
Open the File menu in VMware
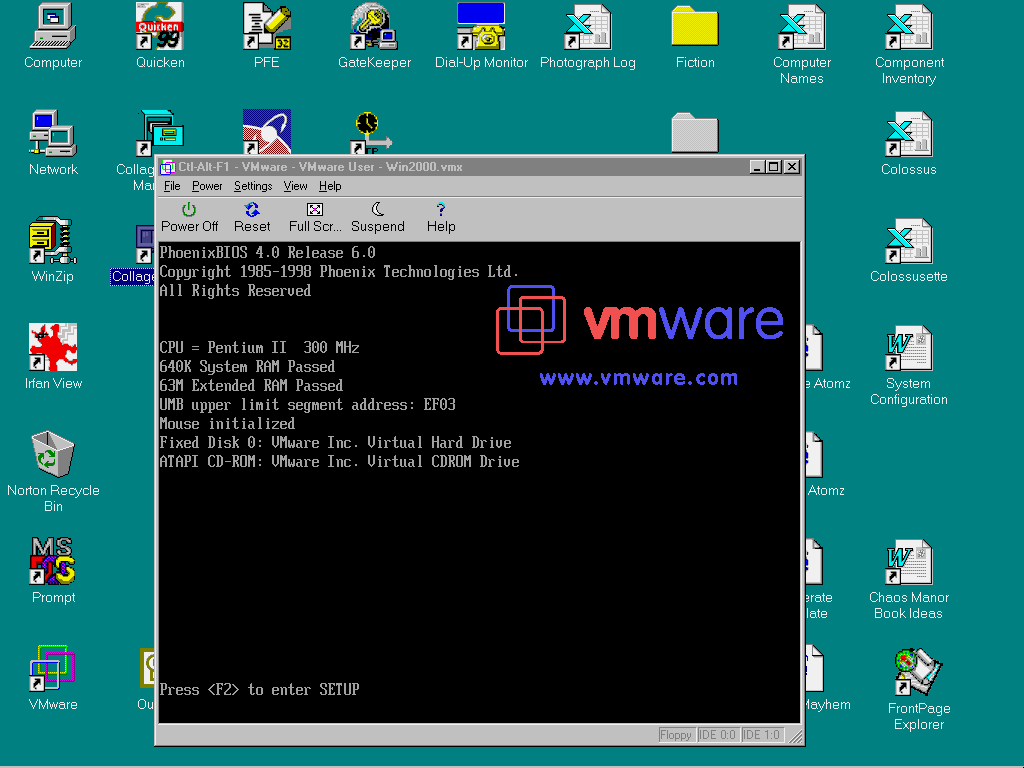pyautogui.click(x=172, y=186)
